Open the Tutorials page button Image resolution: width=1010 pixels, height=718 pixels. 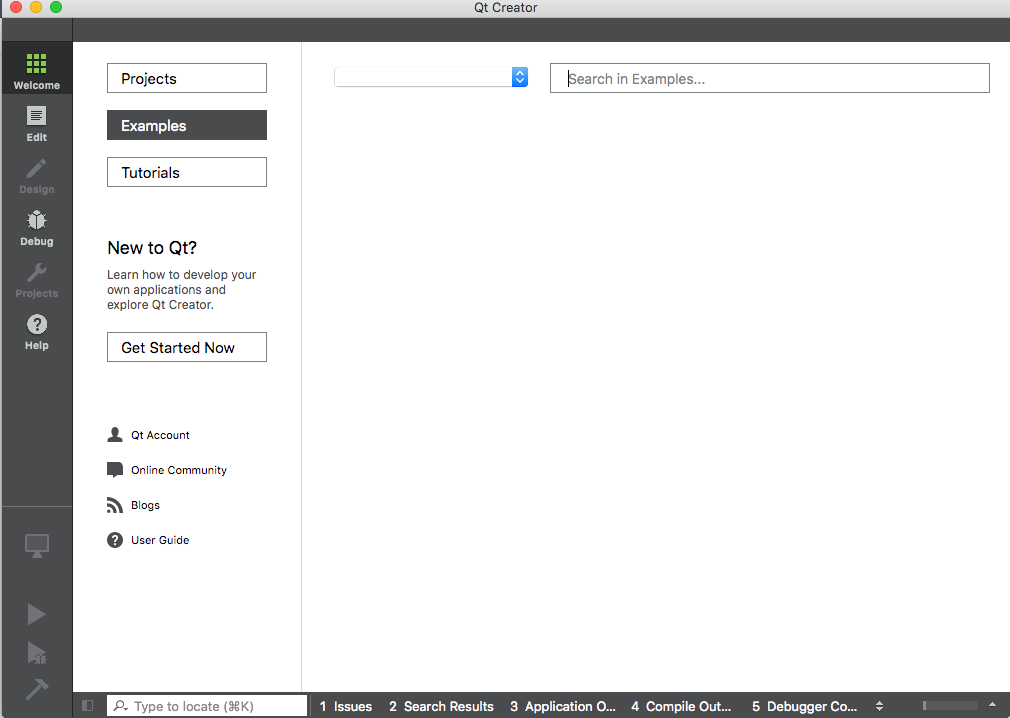coord(187,172)
